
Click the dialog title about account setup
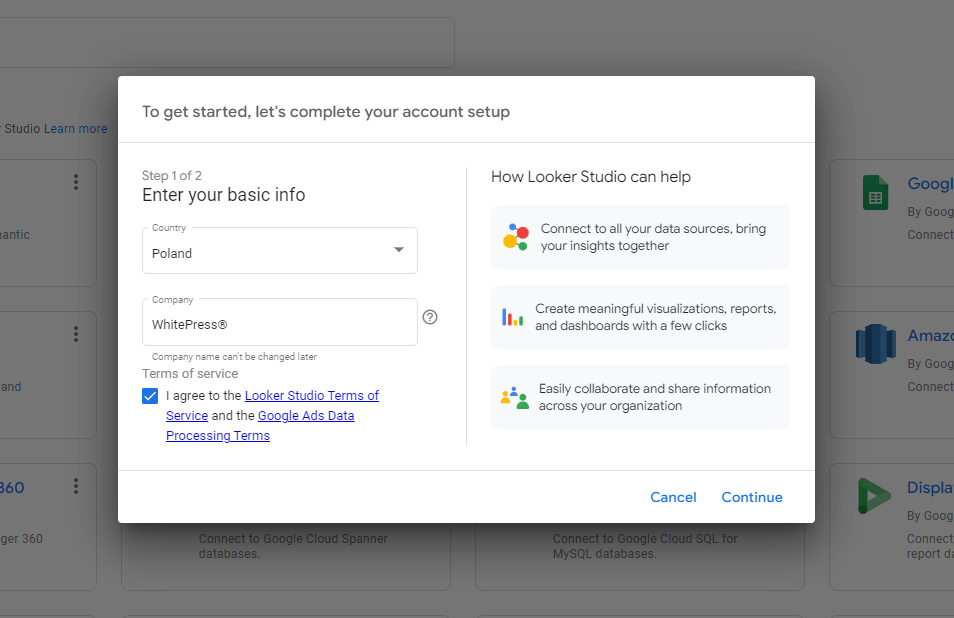point(326,112)
